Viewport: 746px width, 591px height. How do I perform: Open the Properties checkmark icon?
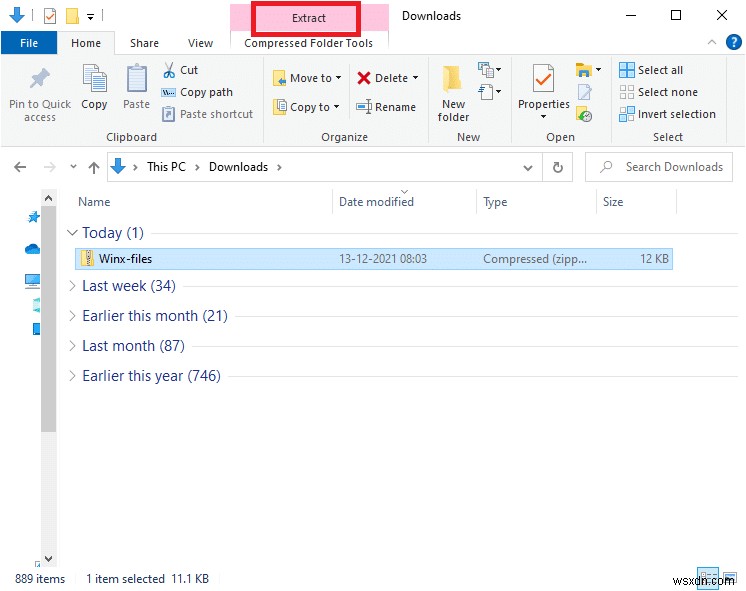tap(543, 78)
